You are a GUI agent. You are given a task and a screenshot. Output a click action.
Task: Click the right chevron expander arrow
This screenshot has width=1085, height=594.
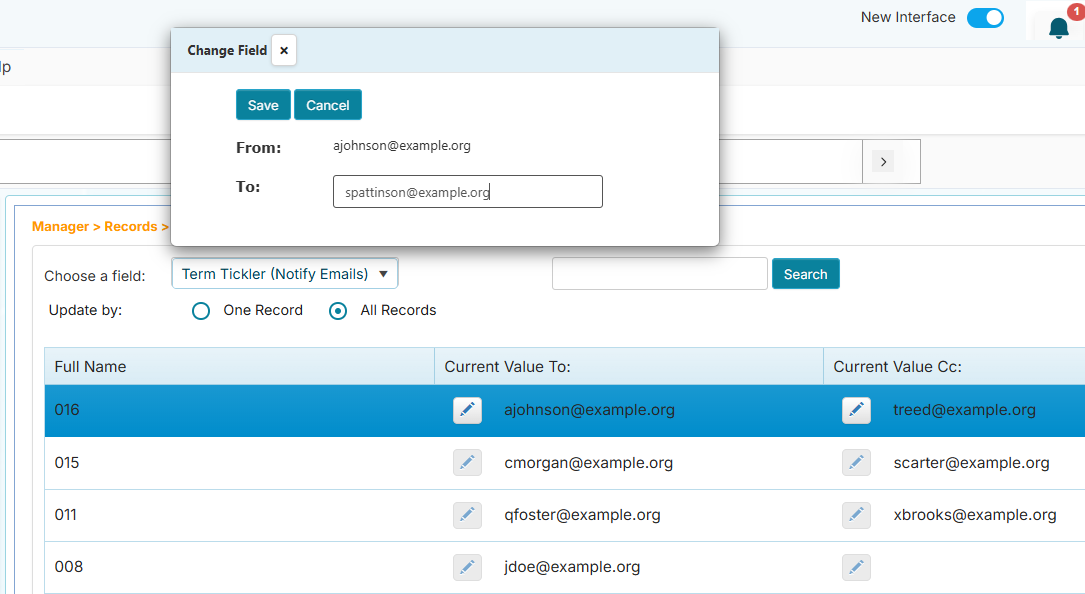(x=883, y=161)
